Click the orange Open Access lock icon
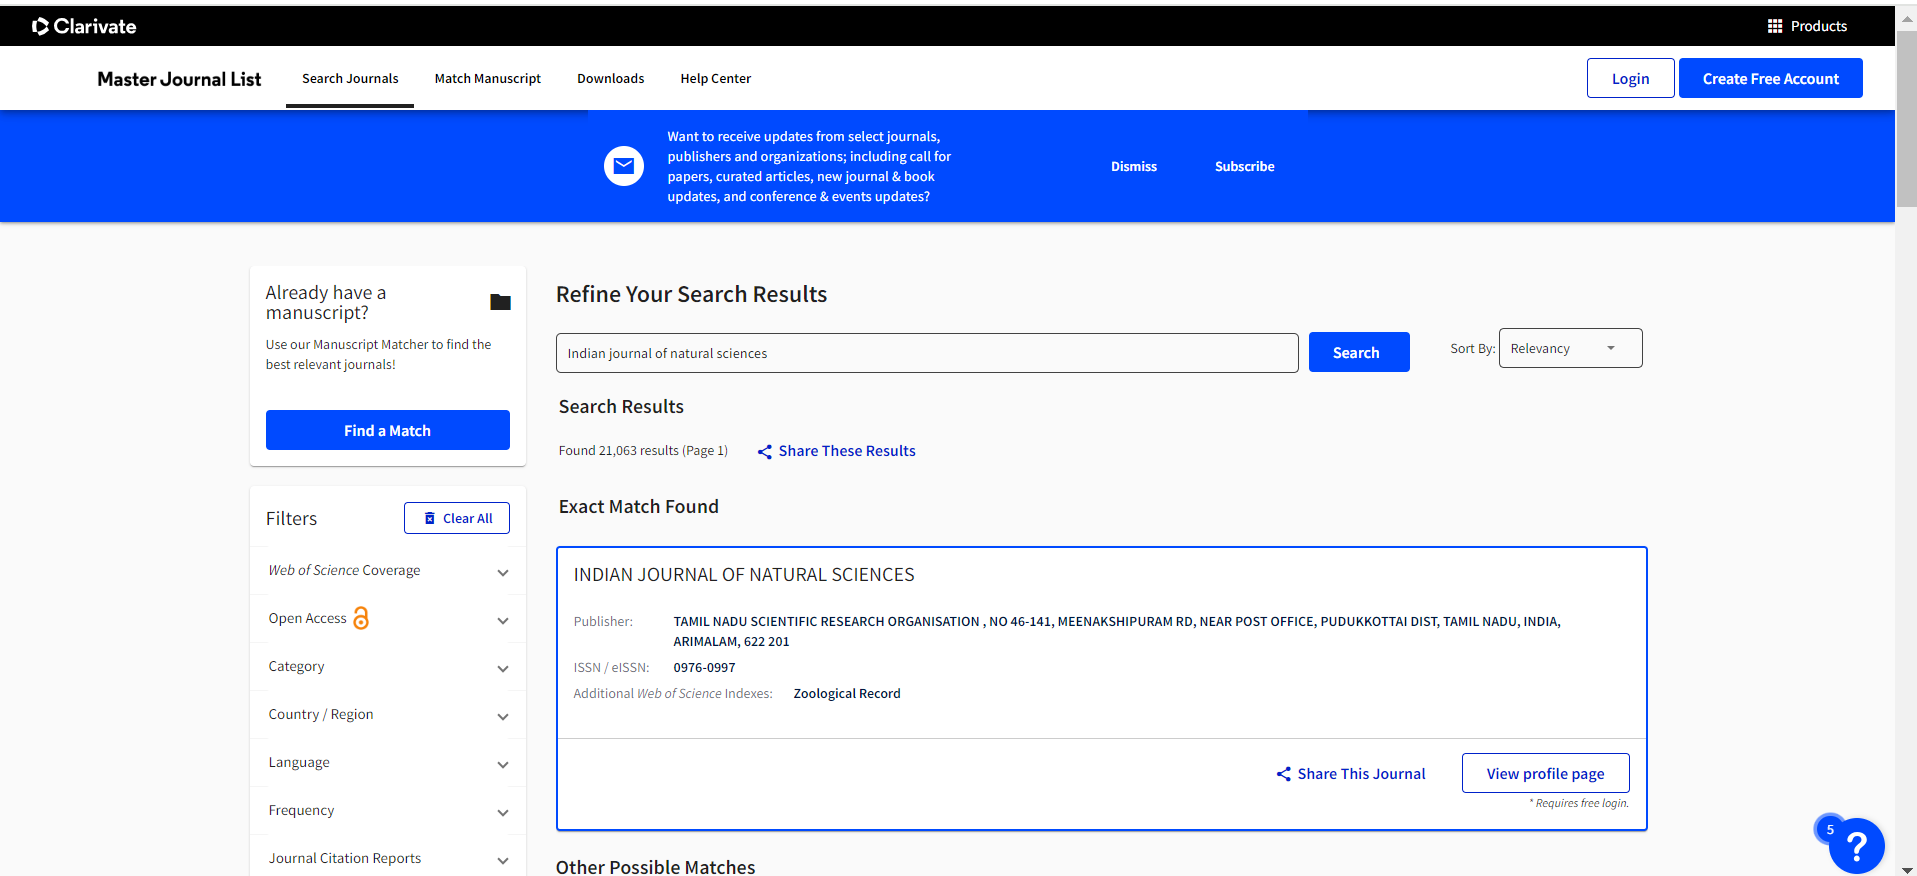 tap(361, 618)
